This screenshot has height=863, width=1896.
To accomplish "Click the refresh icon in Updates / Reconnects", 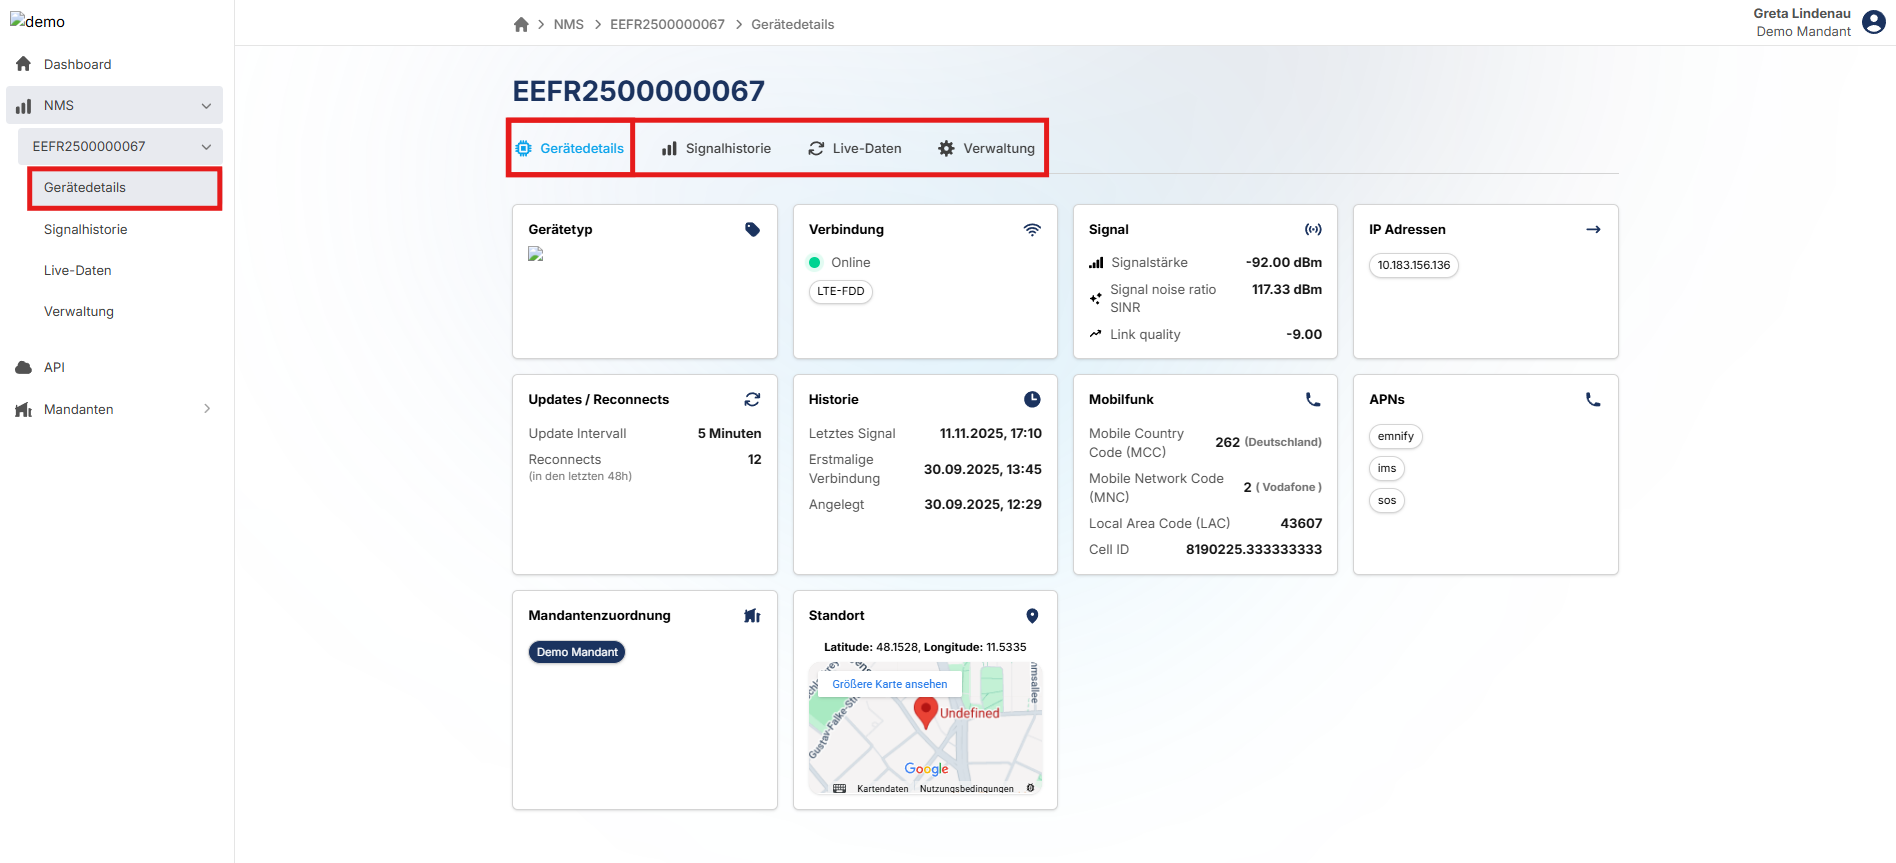I will [x=752, y=400].
